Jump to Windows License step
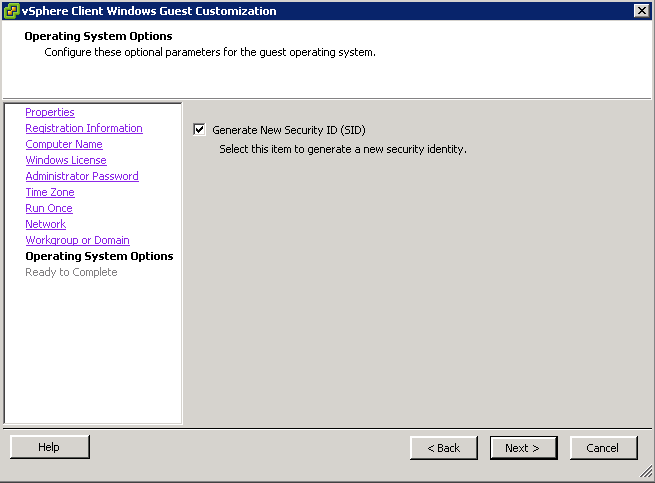This screenshot has height=483, width=655. tap(66, 160)
